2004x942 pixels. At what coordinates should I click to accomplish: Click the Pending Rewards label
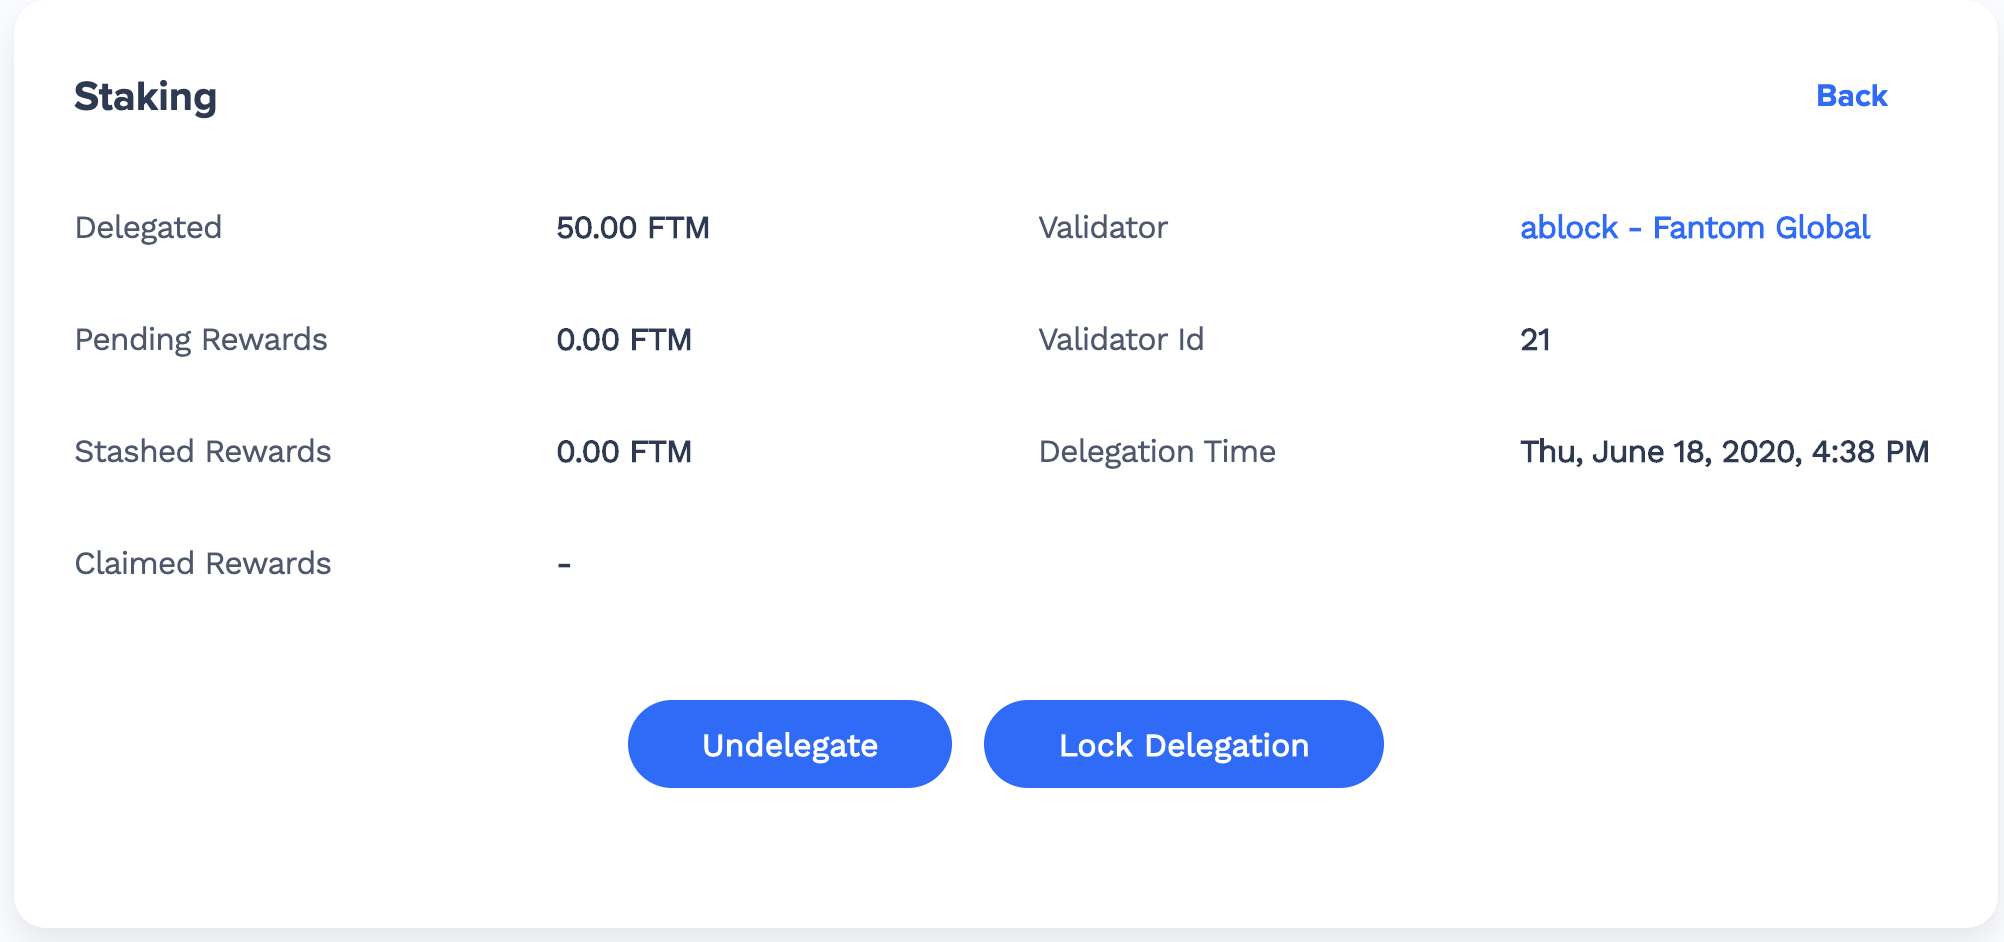200,340
